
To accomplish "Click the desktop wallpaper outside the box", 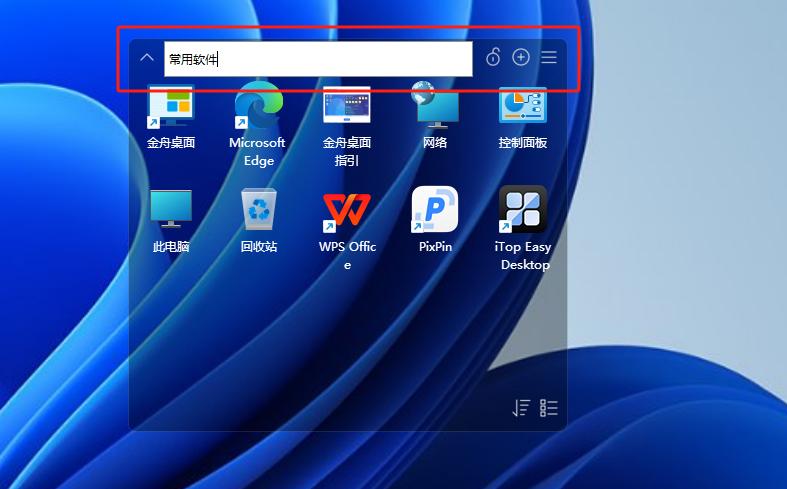I will [x=680, y=300].
